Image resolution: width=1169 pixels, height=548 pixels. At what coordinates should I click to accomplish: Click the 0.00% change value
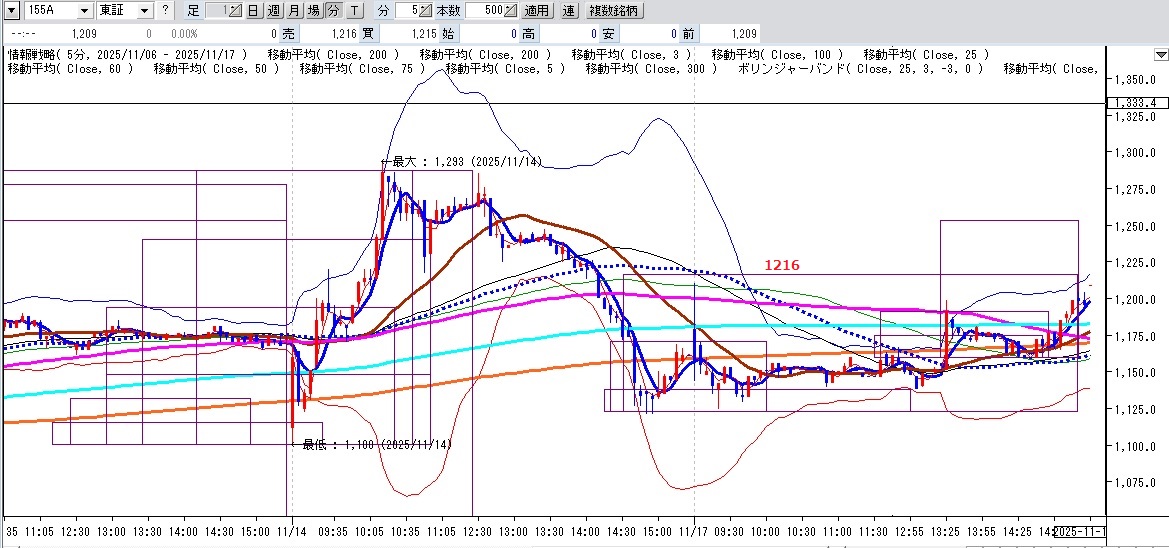(x=184, y=34)
